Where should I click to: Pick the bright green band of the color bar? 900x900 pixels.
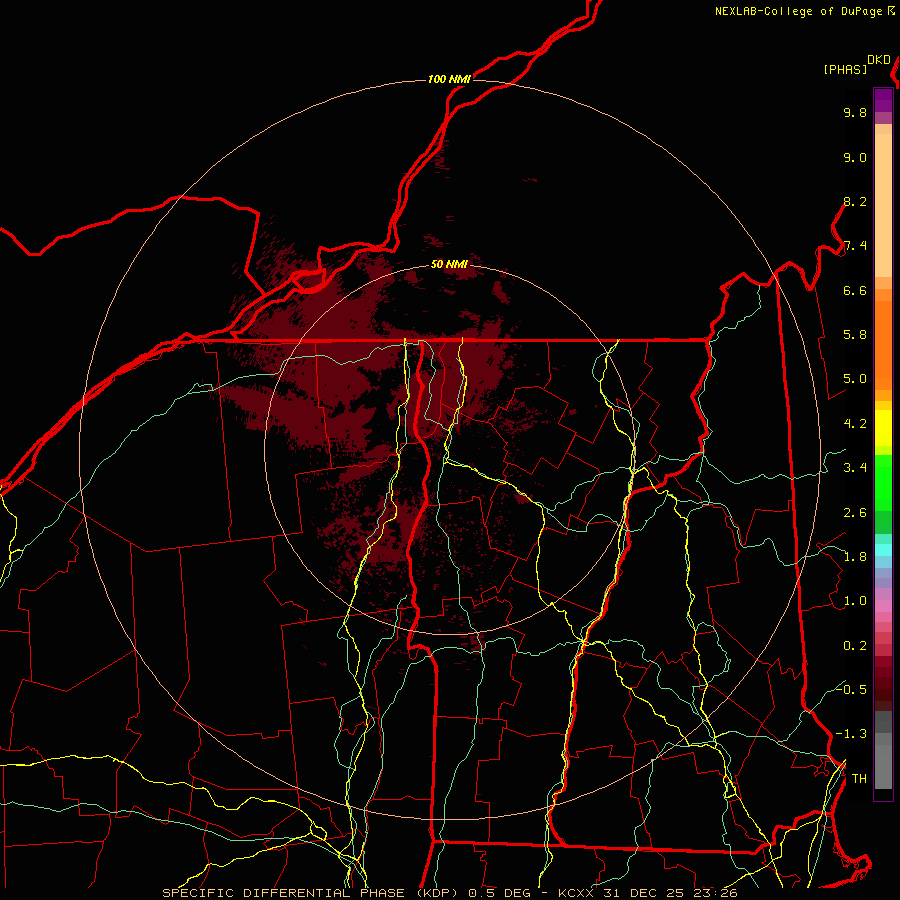[x=883, y=482]
